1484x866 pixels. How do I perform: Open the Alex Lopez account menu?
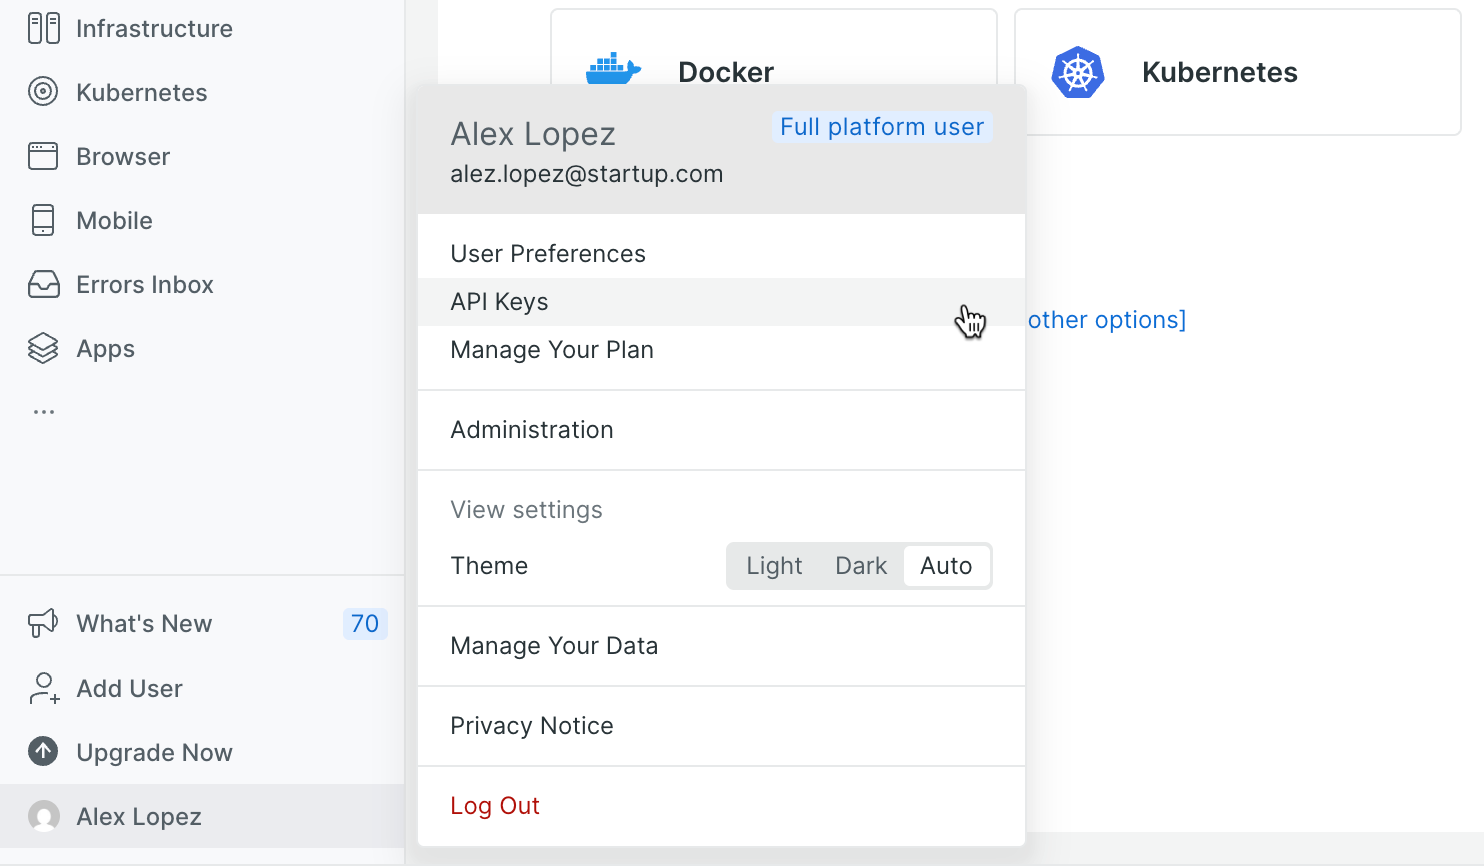pos(138,816)
